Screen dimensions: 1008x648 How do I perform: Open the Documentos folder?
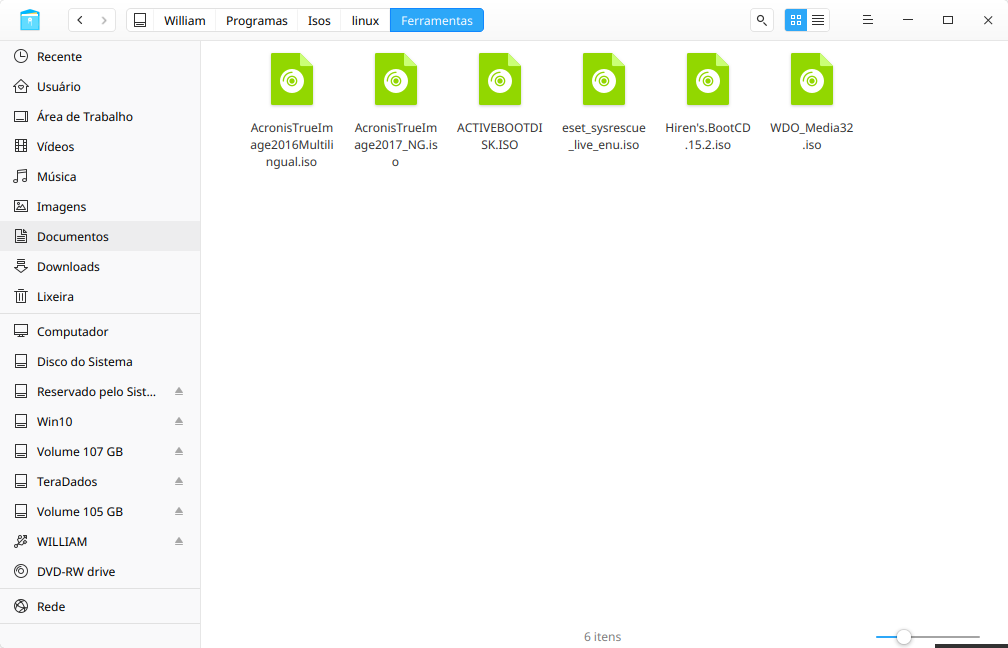tap(100, 237)
